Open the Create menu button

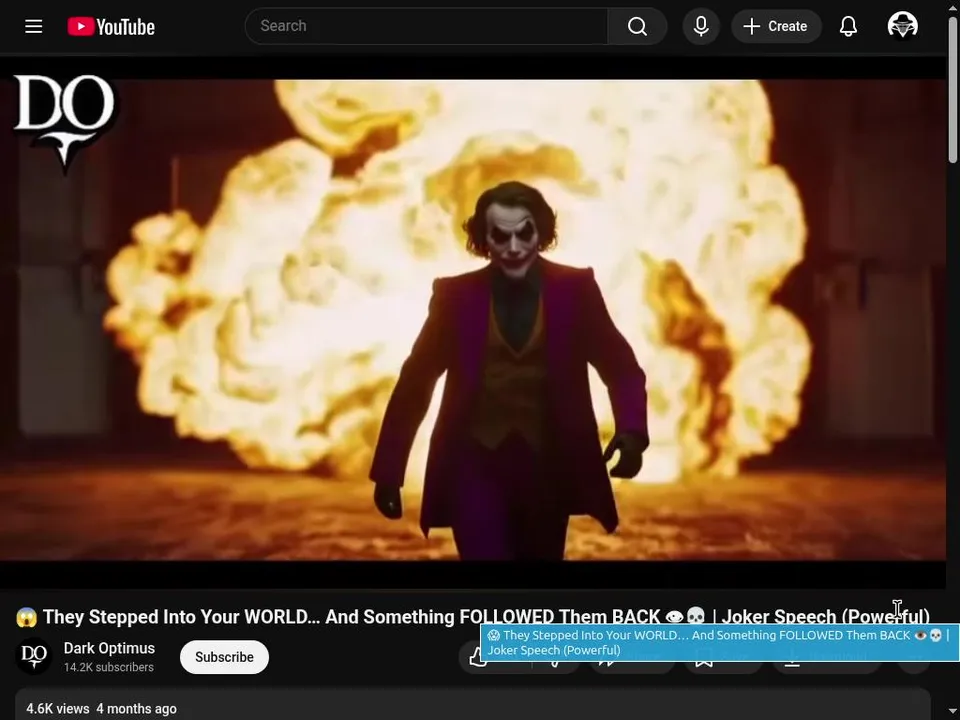pyautogui.click(x=776, y=26)
